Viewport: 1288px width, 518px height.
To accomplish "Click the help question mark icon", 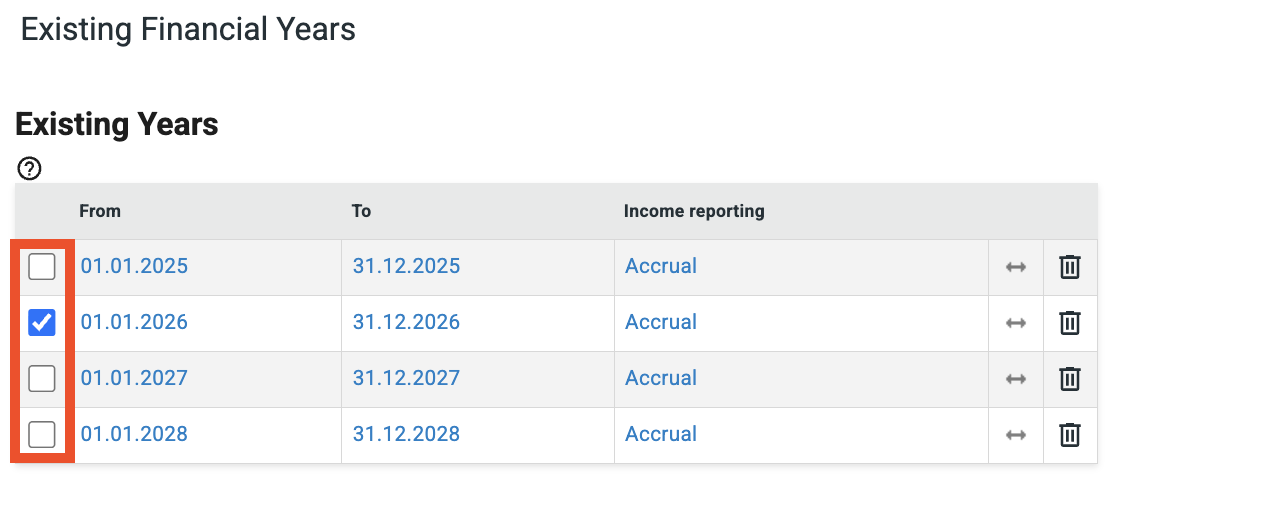I will [30, 168].
